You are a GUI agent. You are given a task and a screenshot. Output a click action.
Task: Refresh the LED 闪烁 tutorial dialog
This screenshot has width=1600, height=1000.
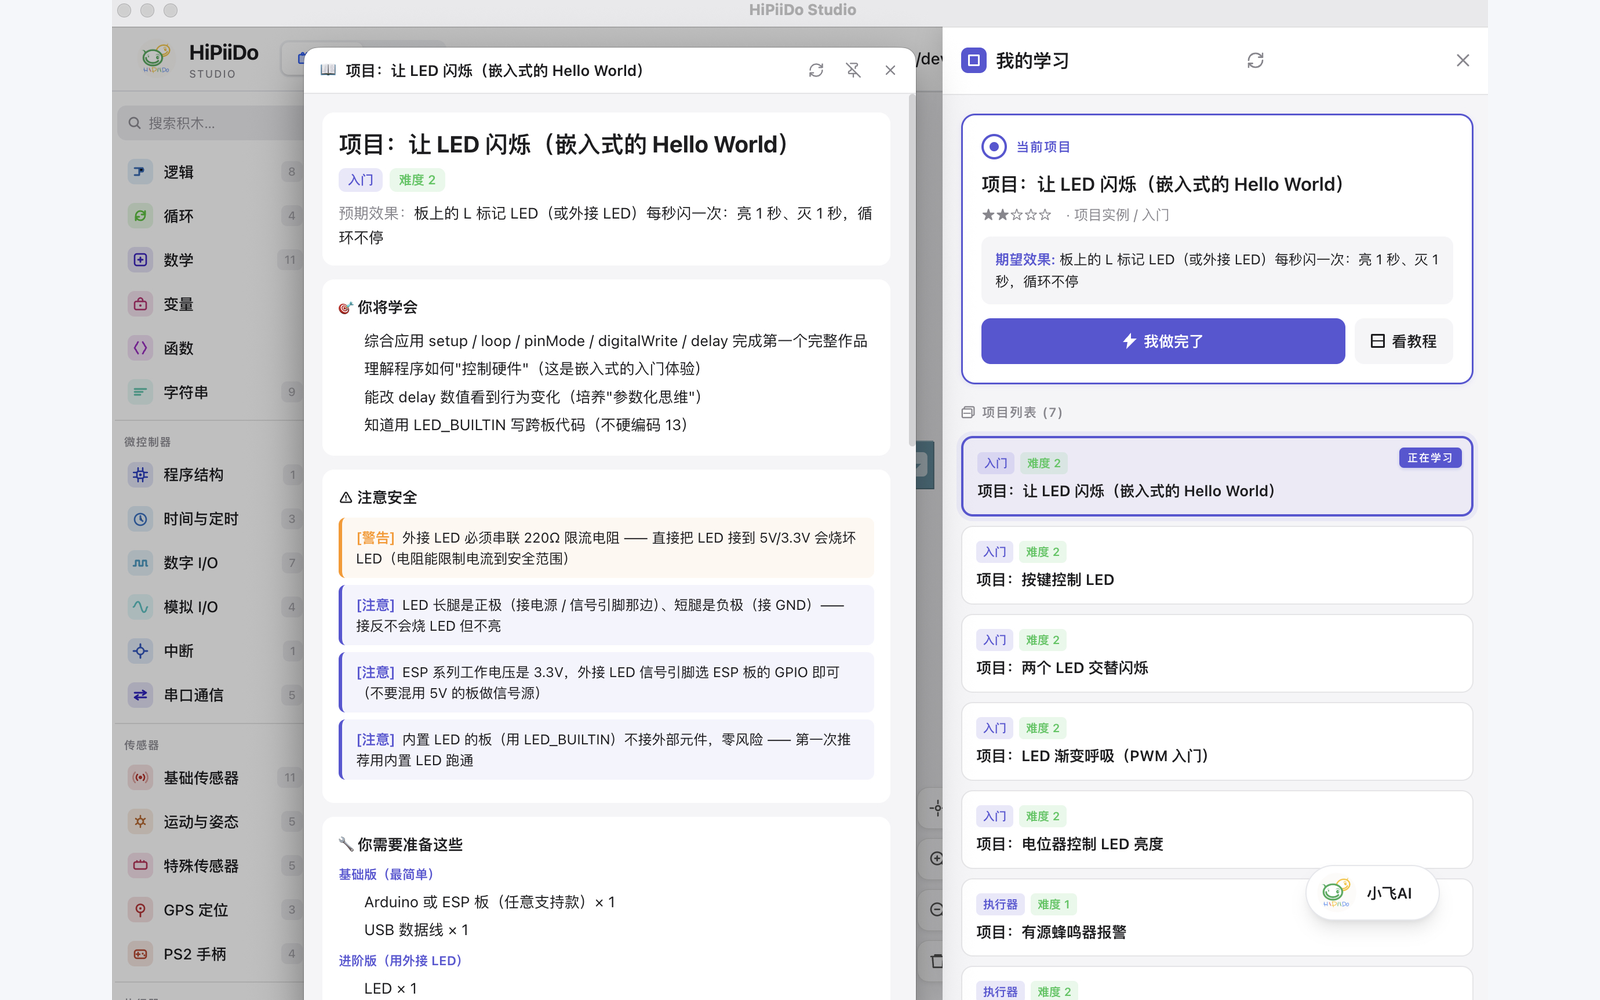[x=816, y=70]
